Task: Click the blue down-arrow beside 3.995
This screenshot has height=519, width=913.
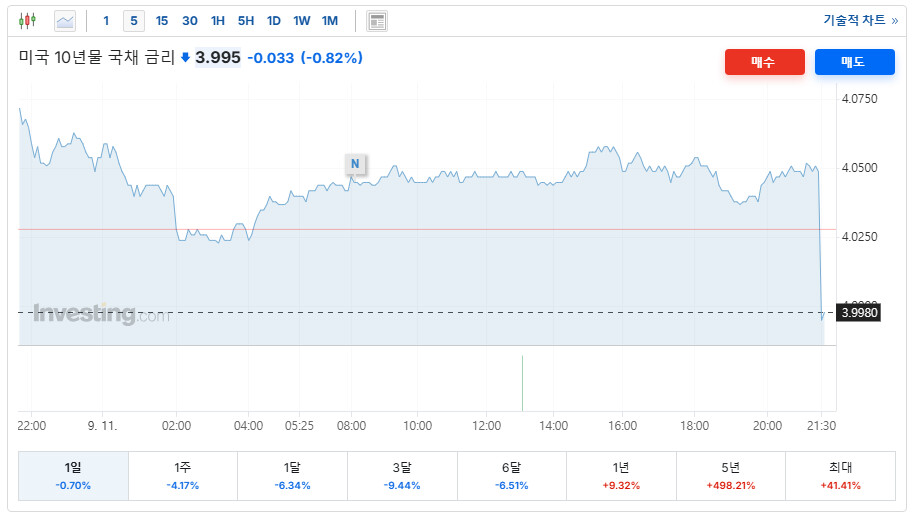Action: pyautogui.click(x=185, y=58)
